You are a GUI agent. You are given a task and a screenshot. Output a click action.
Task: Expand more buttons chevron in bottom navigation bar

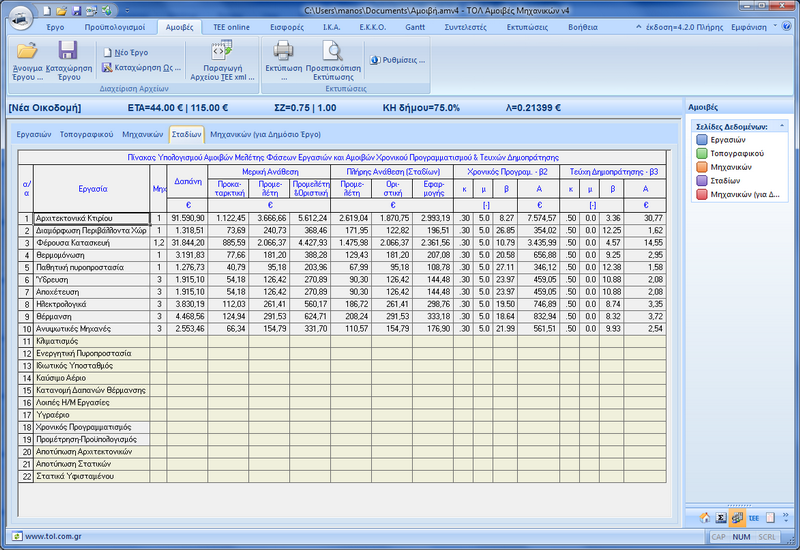(786, 517)
